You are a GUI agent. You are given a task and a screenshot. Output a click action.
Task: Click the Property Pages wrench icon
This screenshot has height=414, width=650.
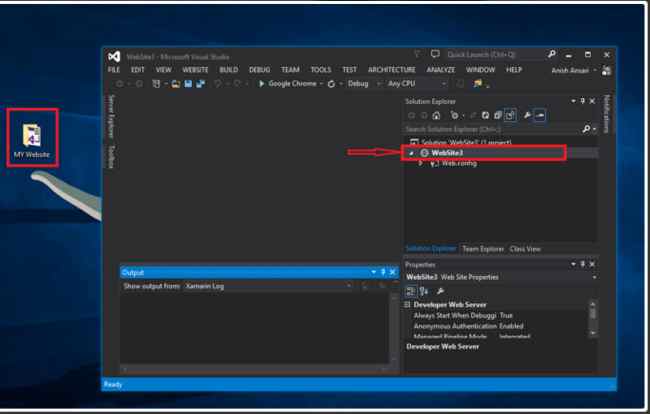point(440,291)
